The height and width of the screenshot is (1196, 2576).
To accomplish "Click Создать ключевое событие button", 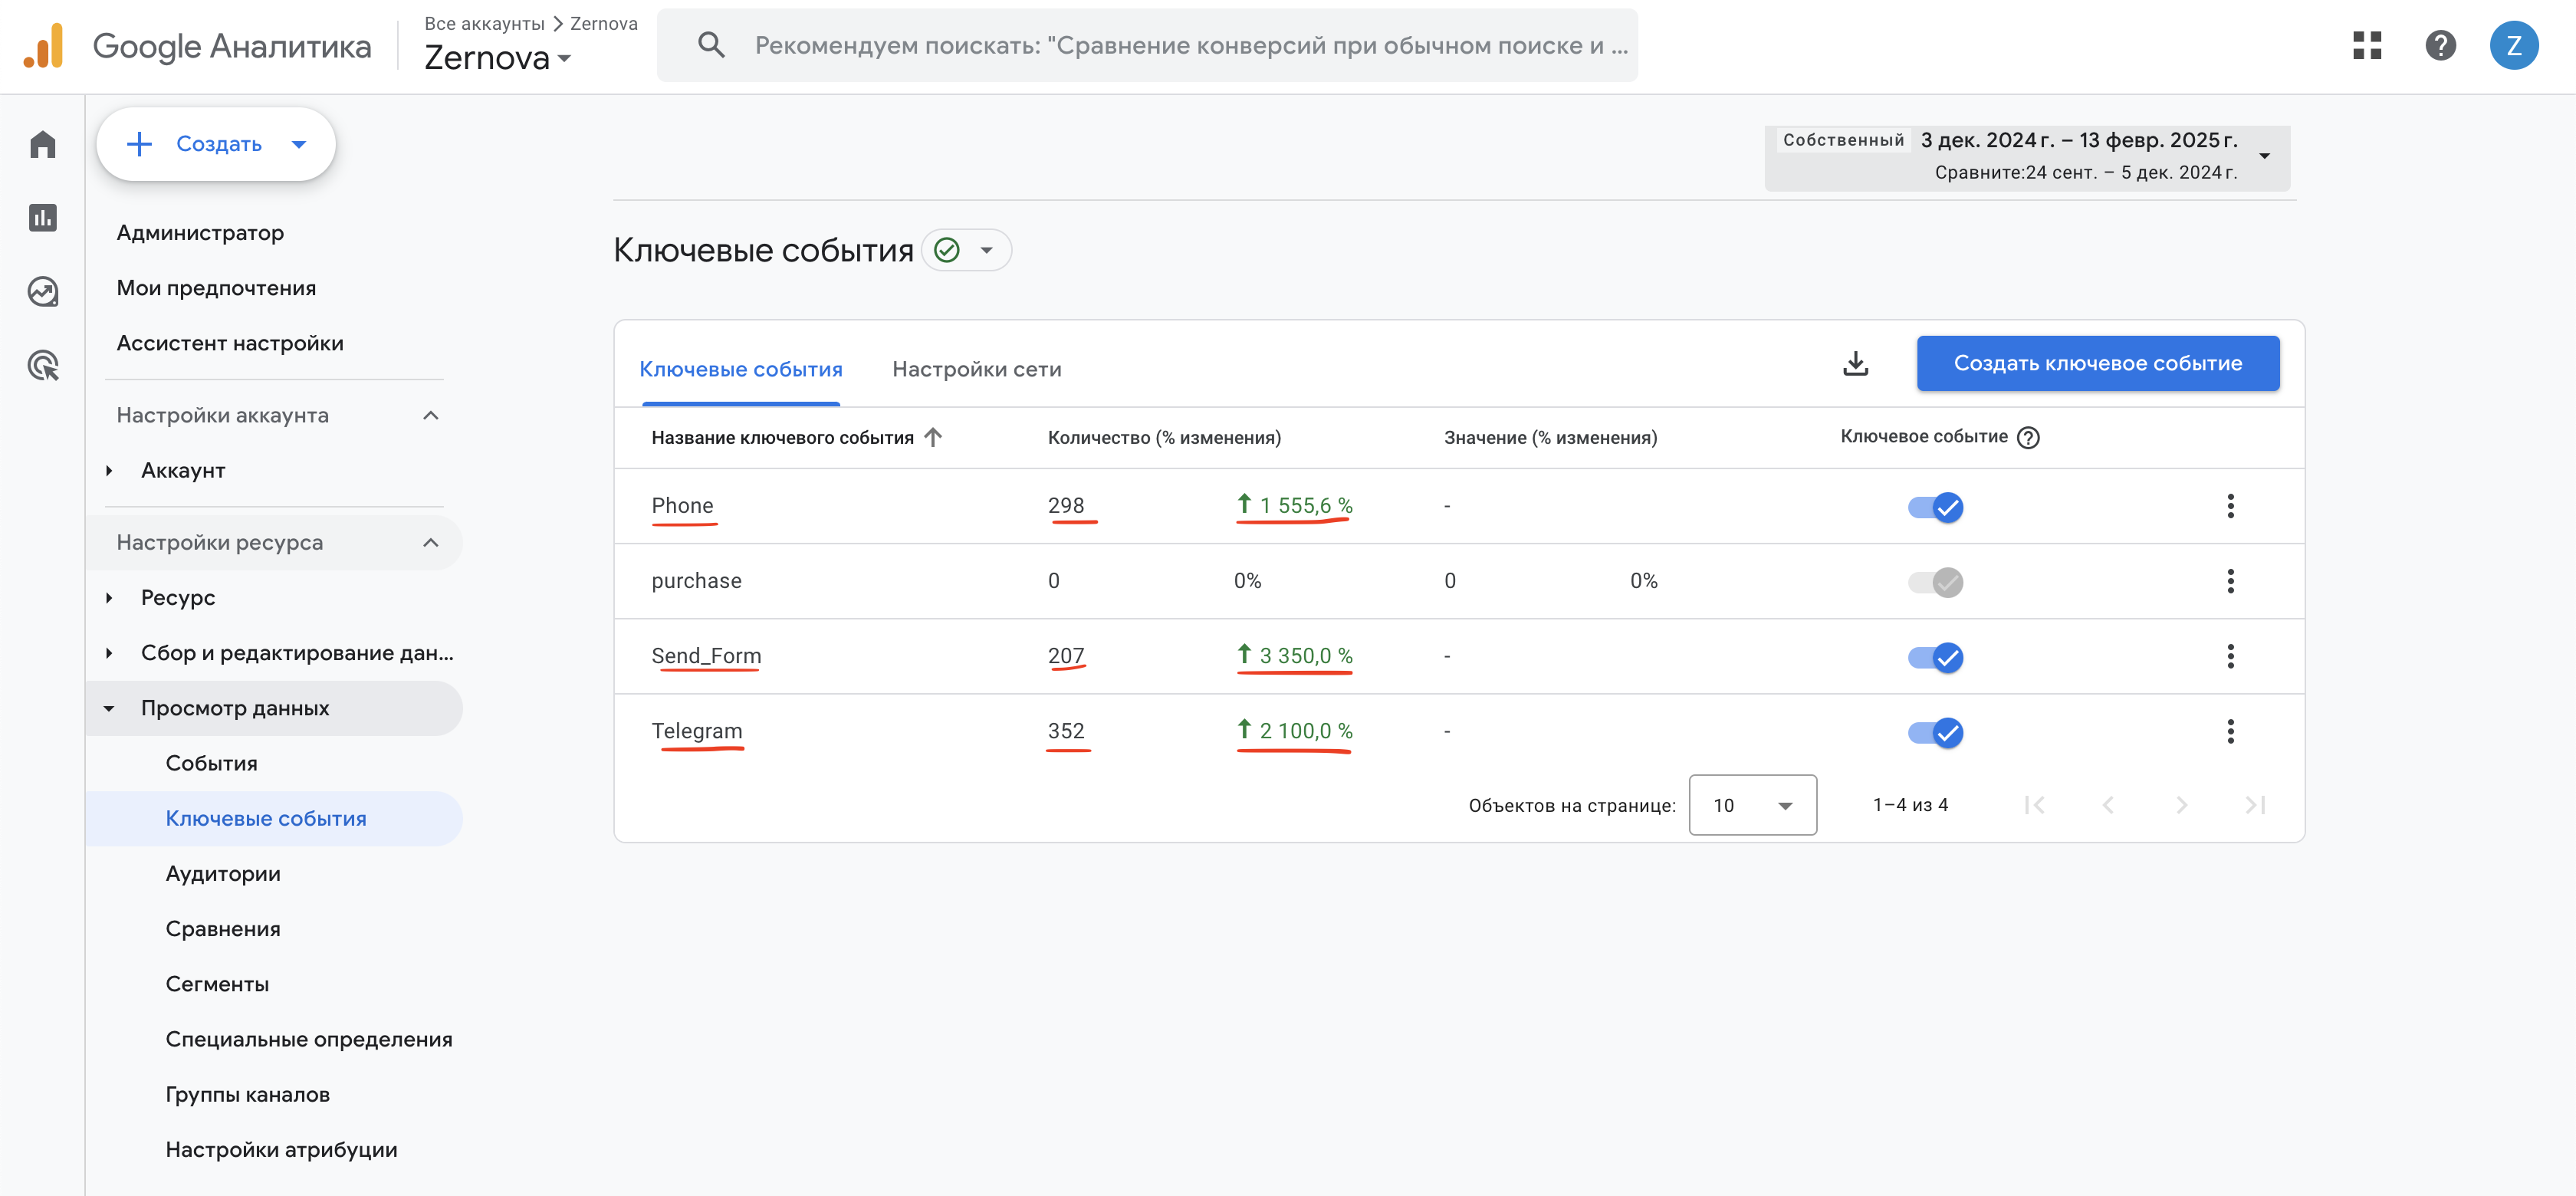I will point(2097,363).
